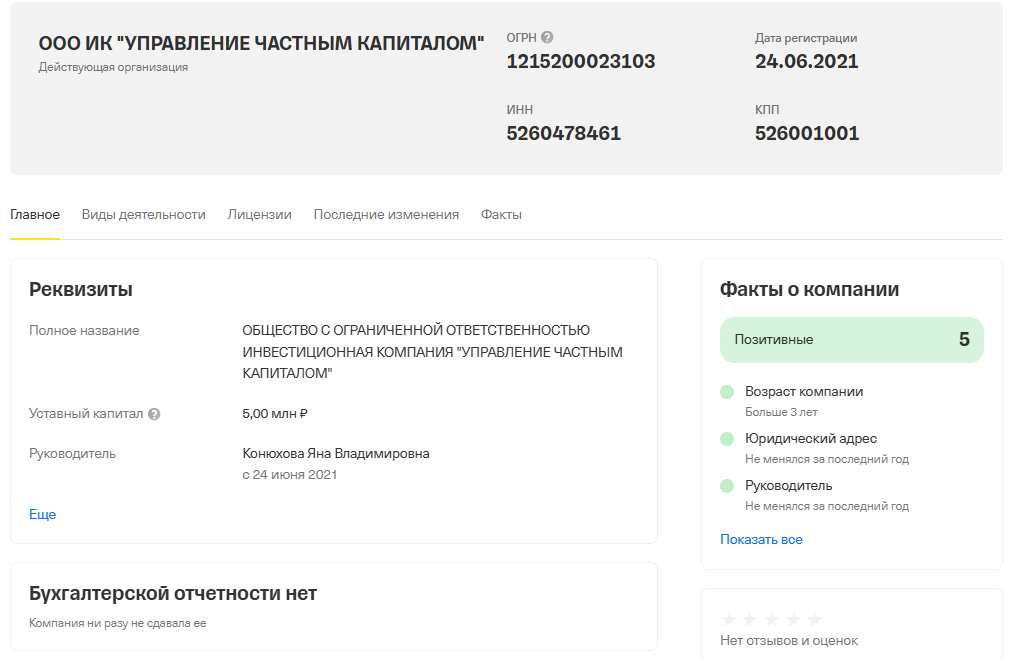Screen dimensions: 1025x660
Task: Click the ОГРН number 1215200023103
Action: 580,61
